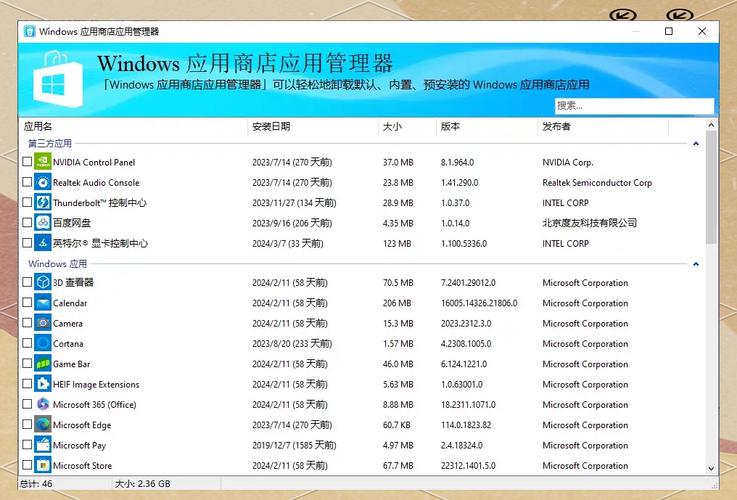Viewport: 737px width, 500px height.
Task: Tick the Calendar checkbox
Action: tap(27, 302)
